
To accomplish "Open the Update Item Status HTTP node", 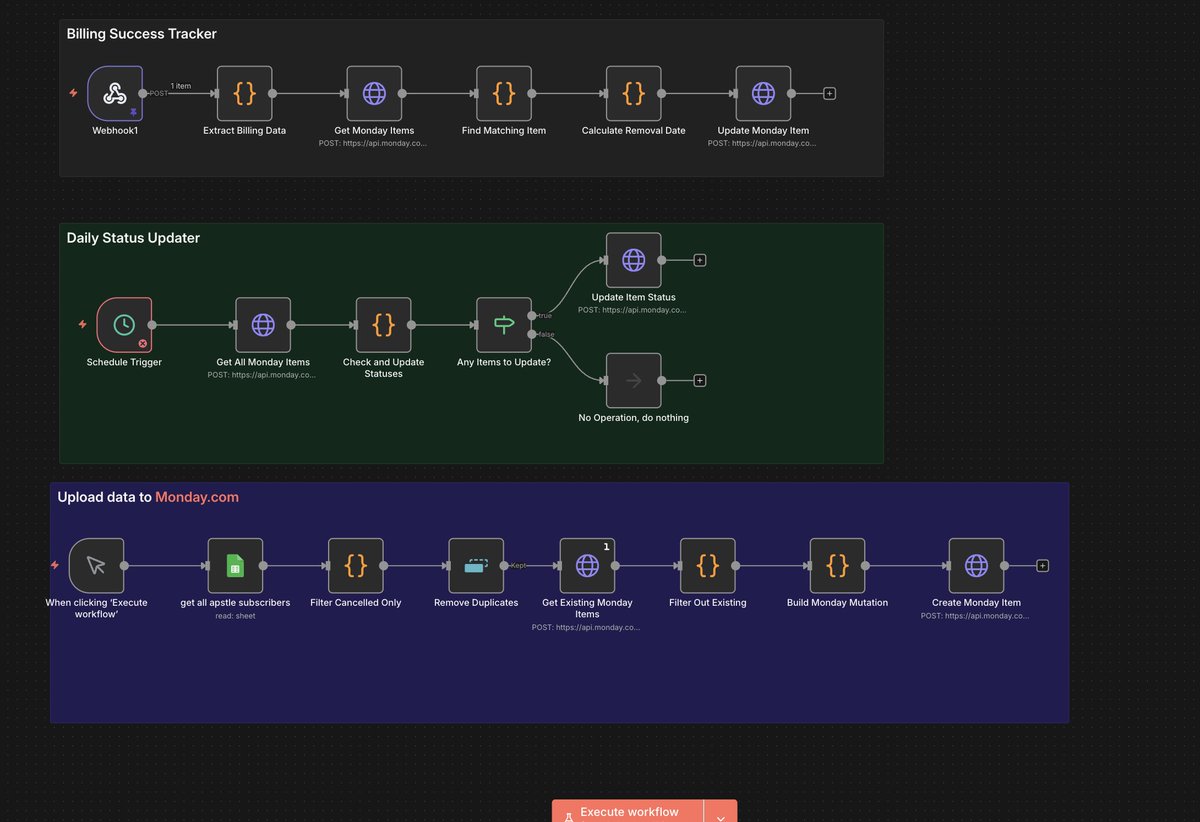I will [633, 260].
